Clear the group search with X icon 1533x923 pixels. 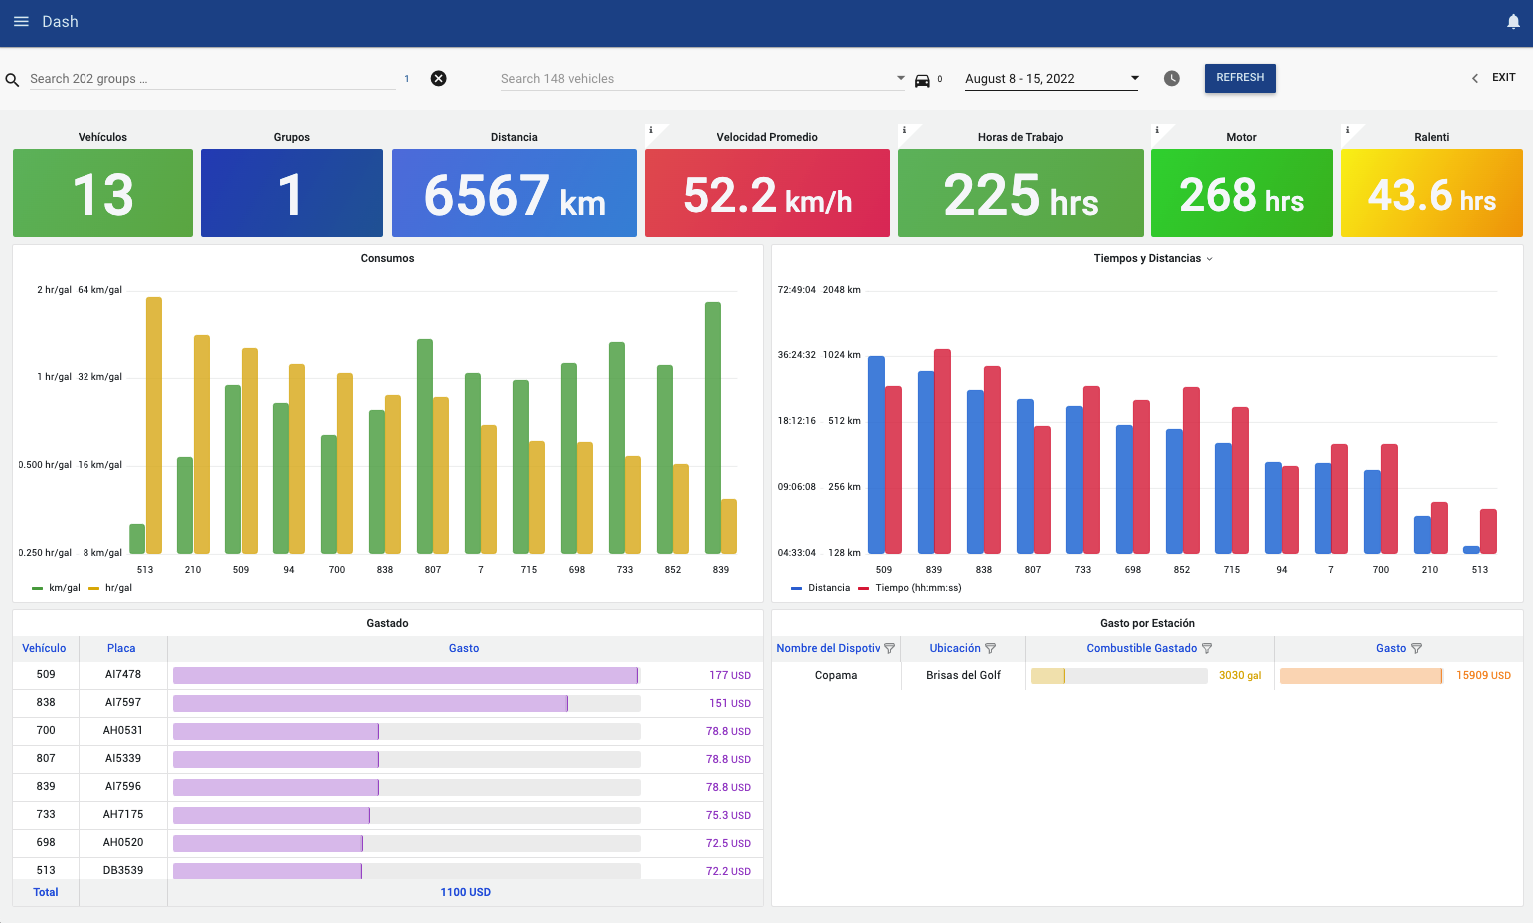point(438,78)
